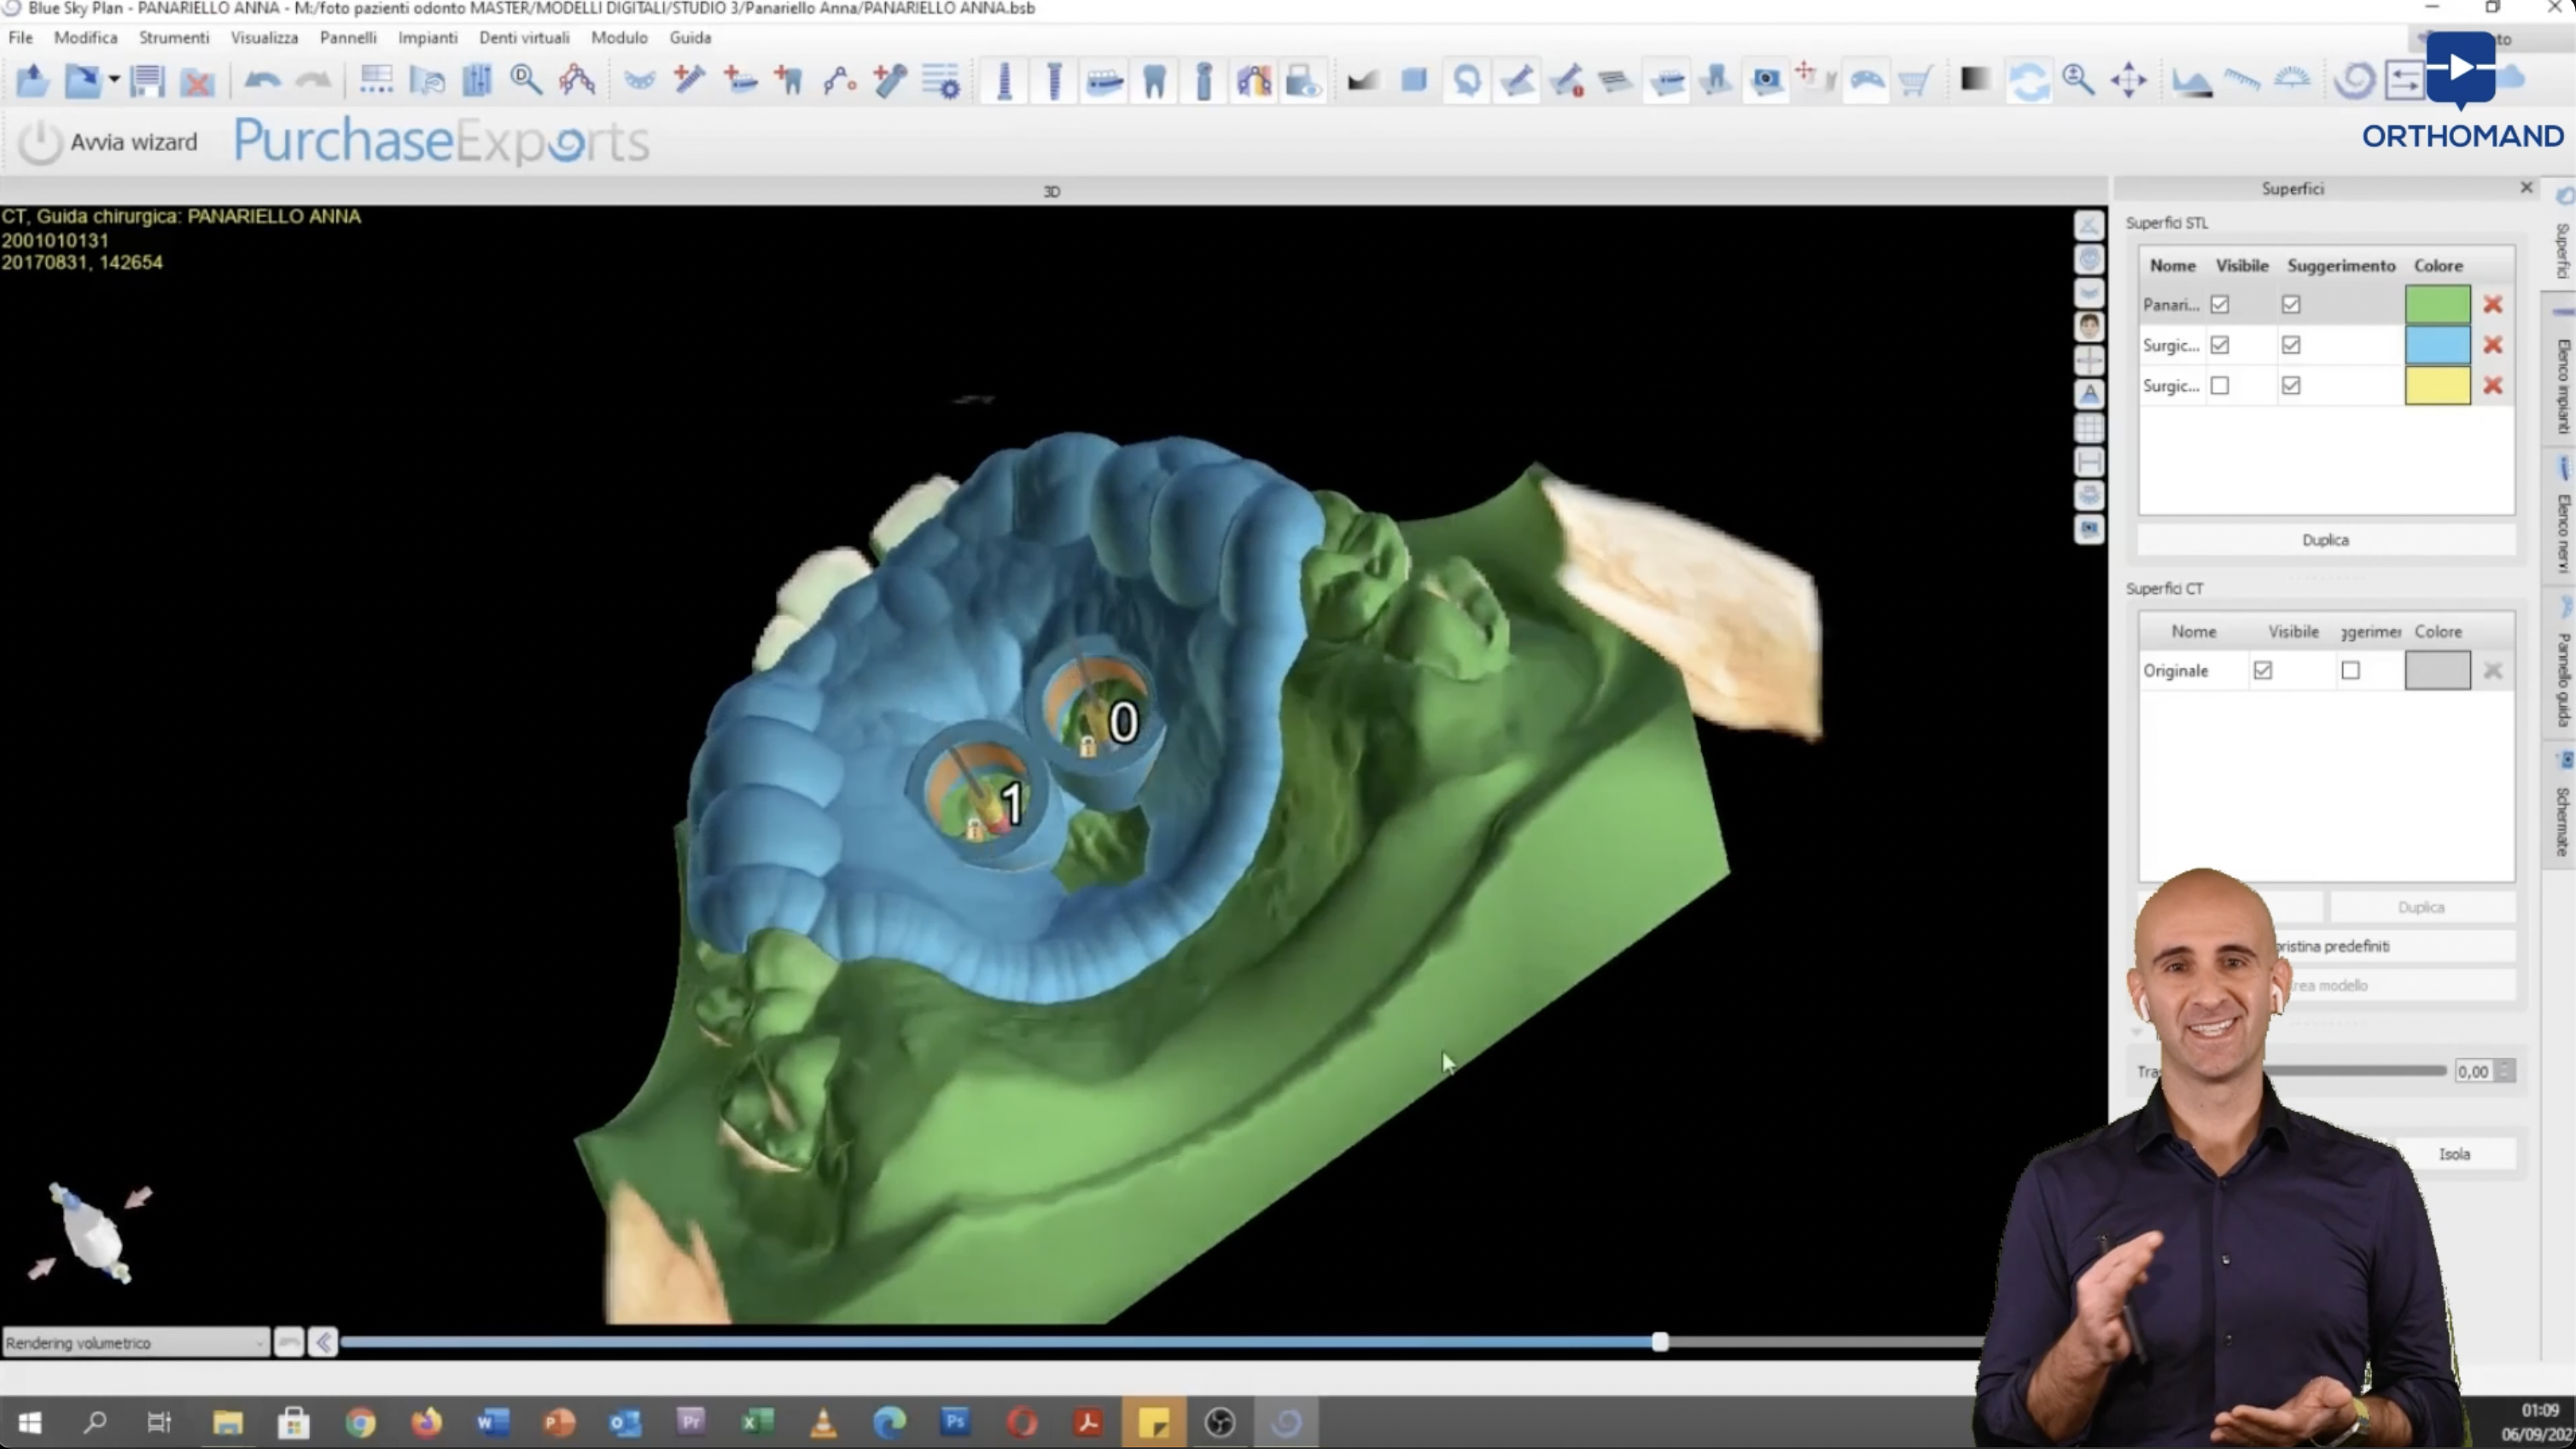Click the add implant icon
Image resolution: width=2576 pixels, height=1449 pixels.
[690, 80]
